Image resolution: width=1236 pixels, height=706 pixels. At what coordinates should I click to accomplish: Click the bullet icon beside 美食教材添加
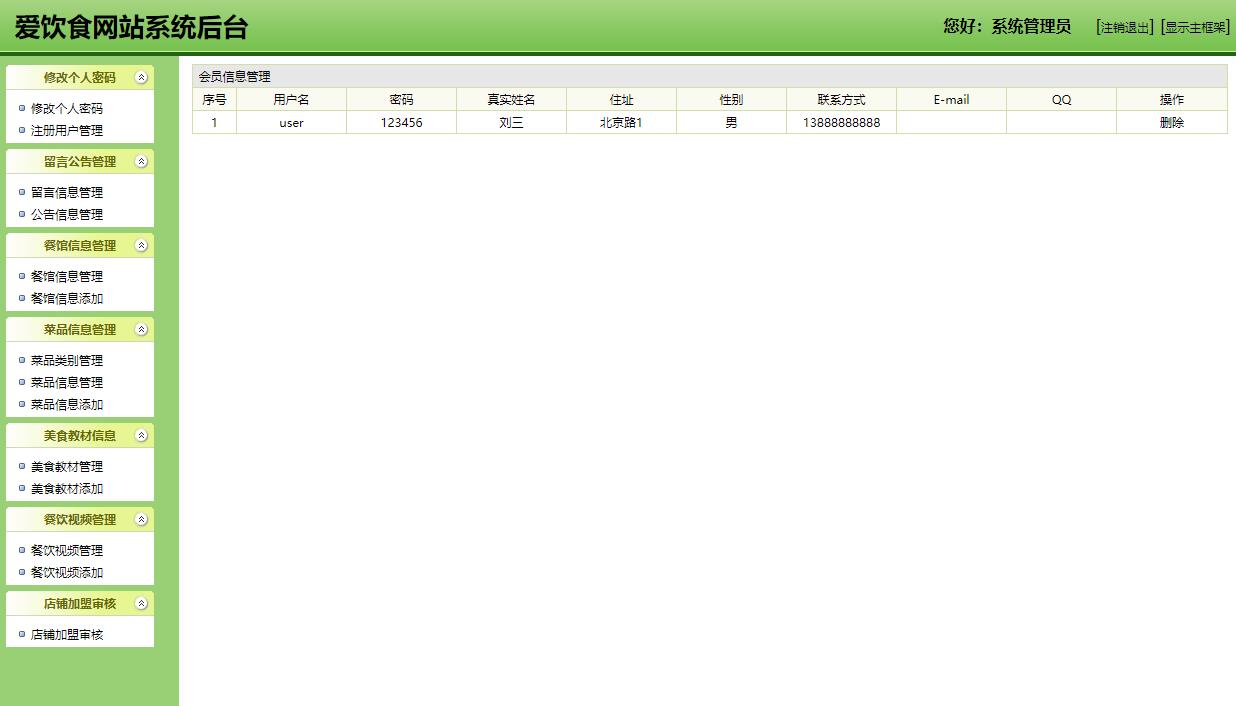tap(22, 488)
